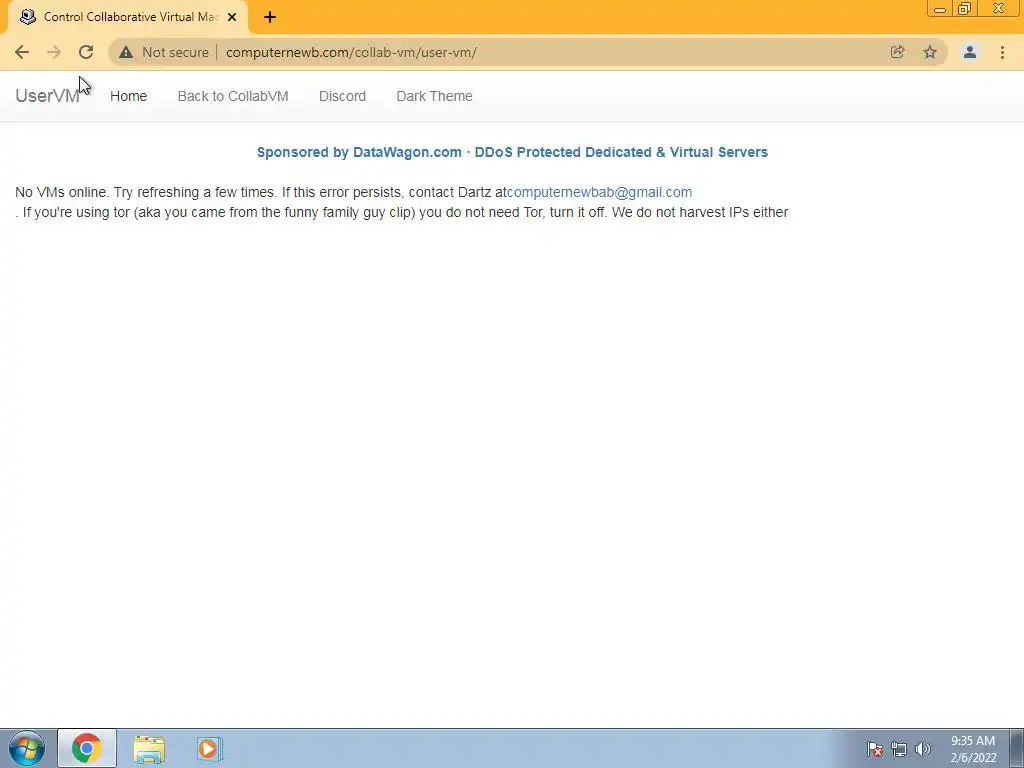Click the 'No VMs online' message text
The height and width of the screenshot is (768, 1024).
click(x=62, y=192)
